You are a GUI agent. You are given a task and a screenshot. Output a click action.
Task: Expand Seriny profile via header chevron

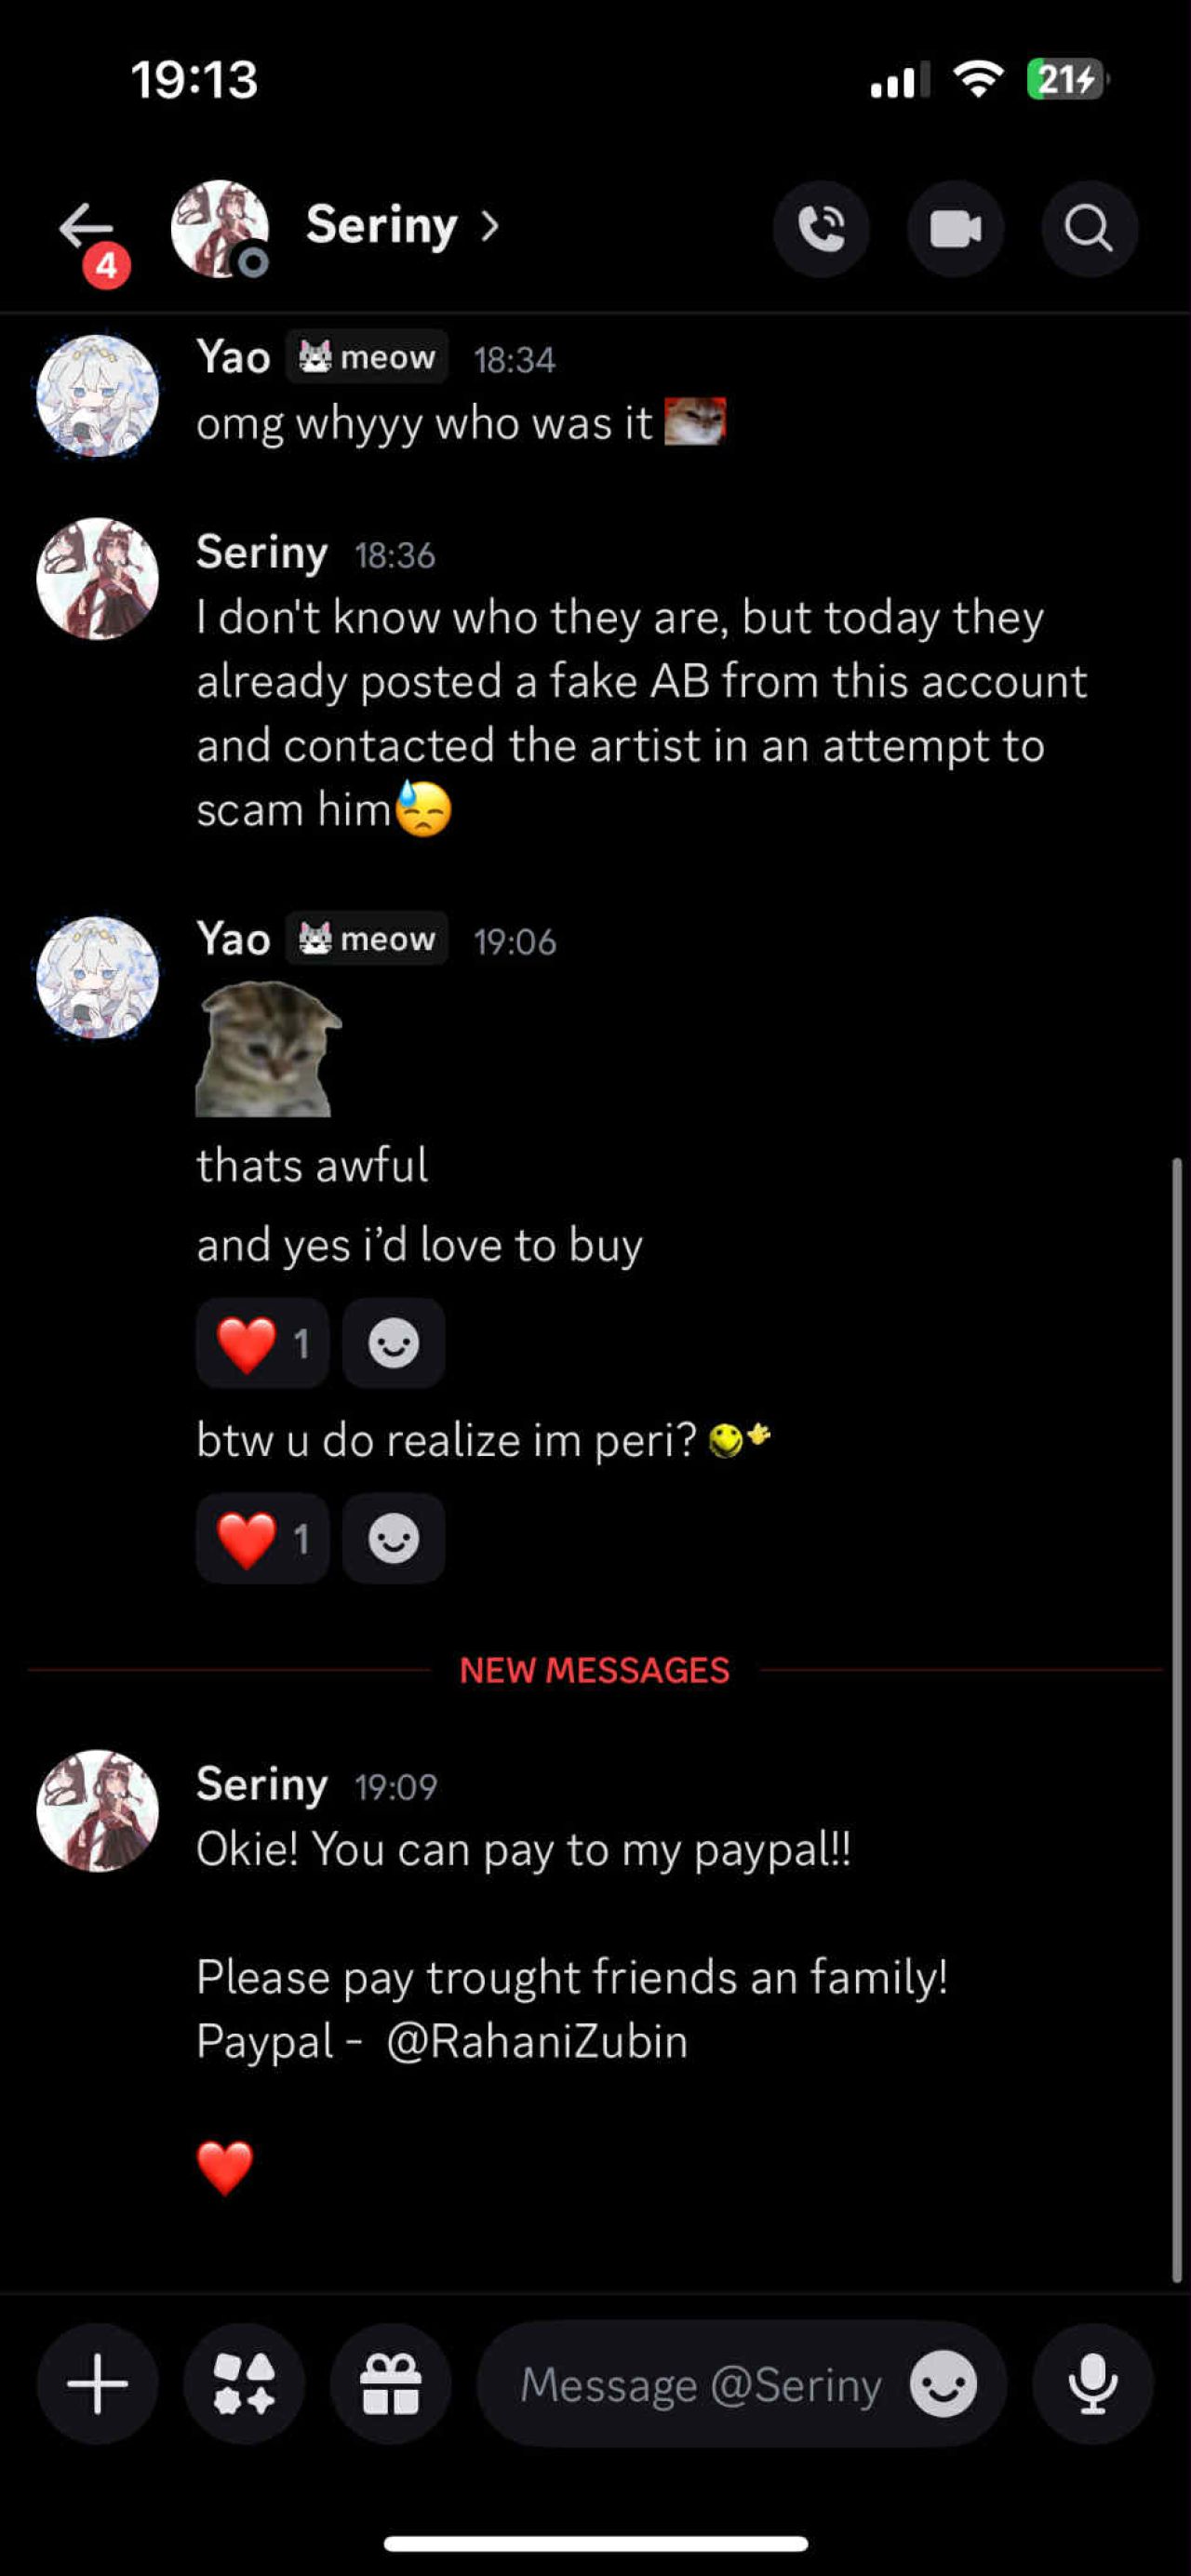(490, 227)
